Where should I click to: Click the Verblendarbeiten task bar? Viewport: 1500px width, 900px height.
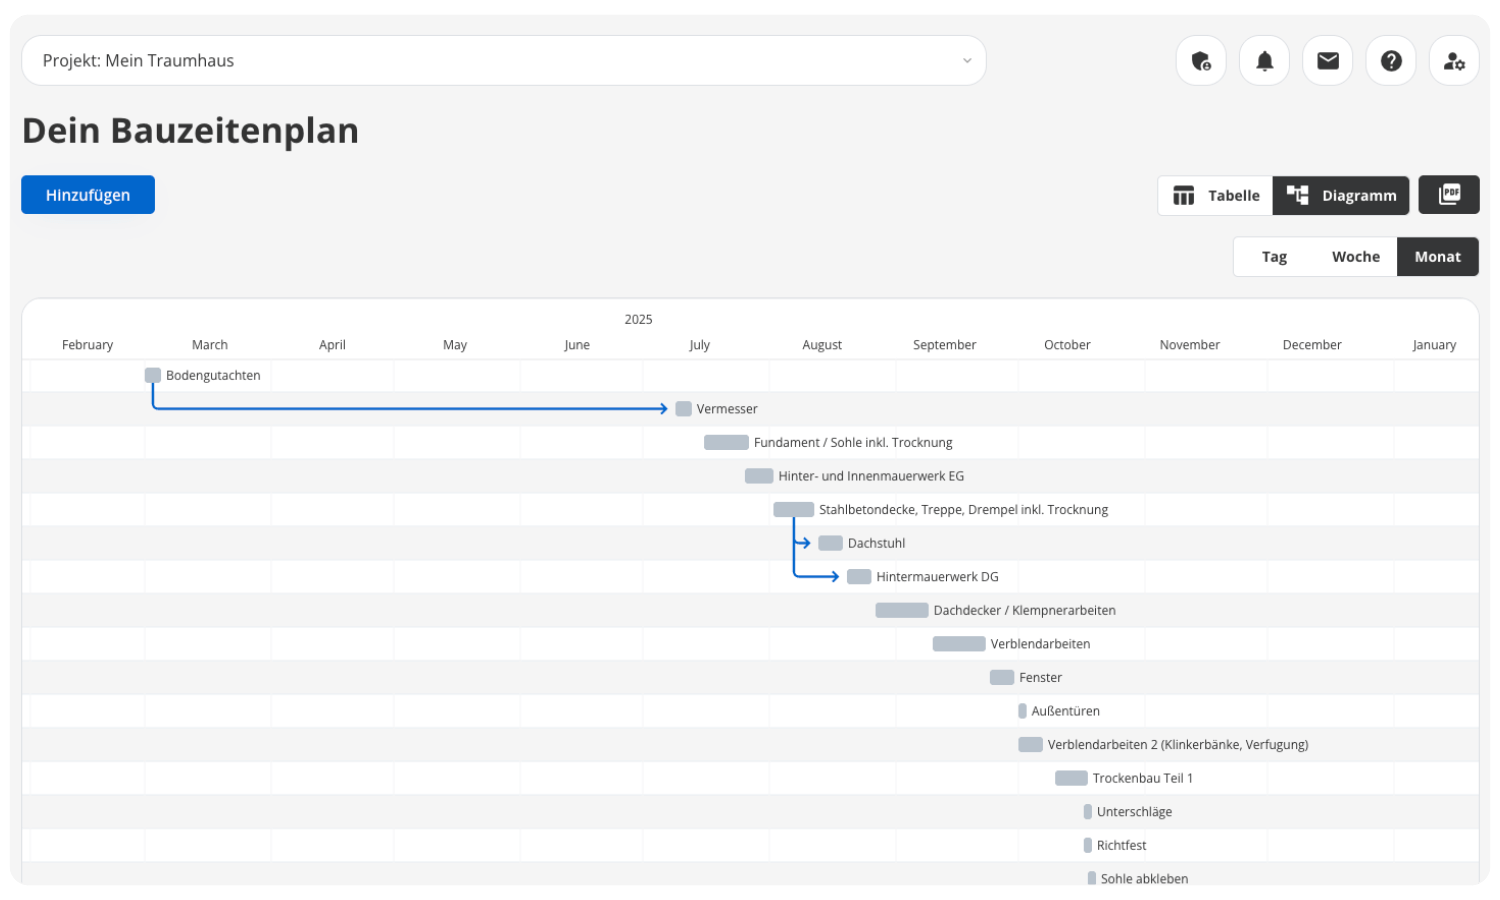pos(959,644)
